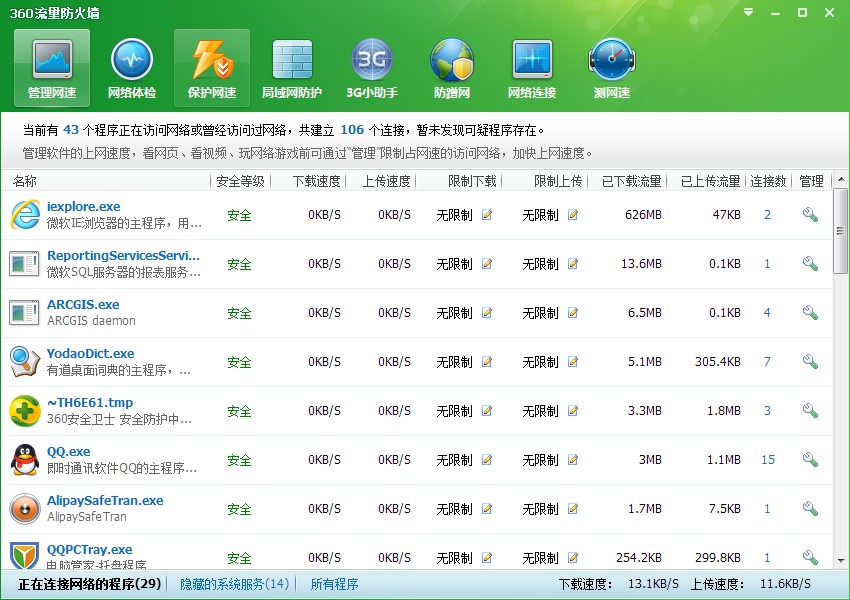This screenshot has height=600, width=850.
Task: Edit download limit for QQ.exe
Action: pos(487,460)
